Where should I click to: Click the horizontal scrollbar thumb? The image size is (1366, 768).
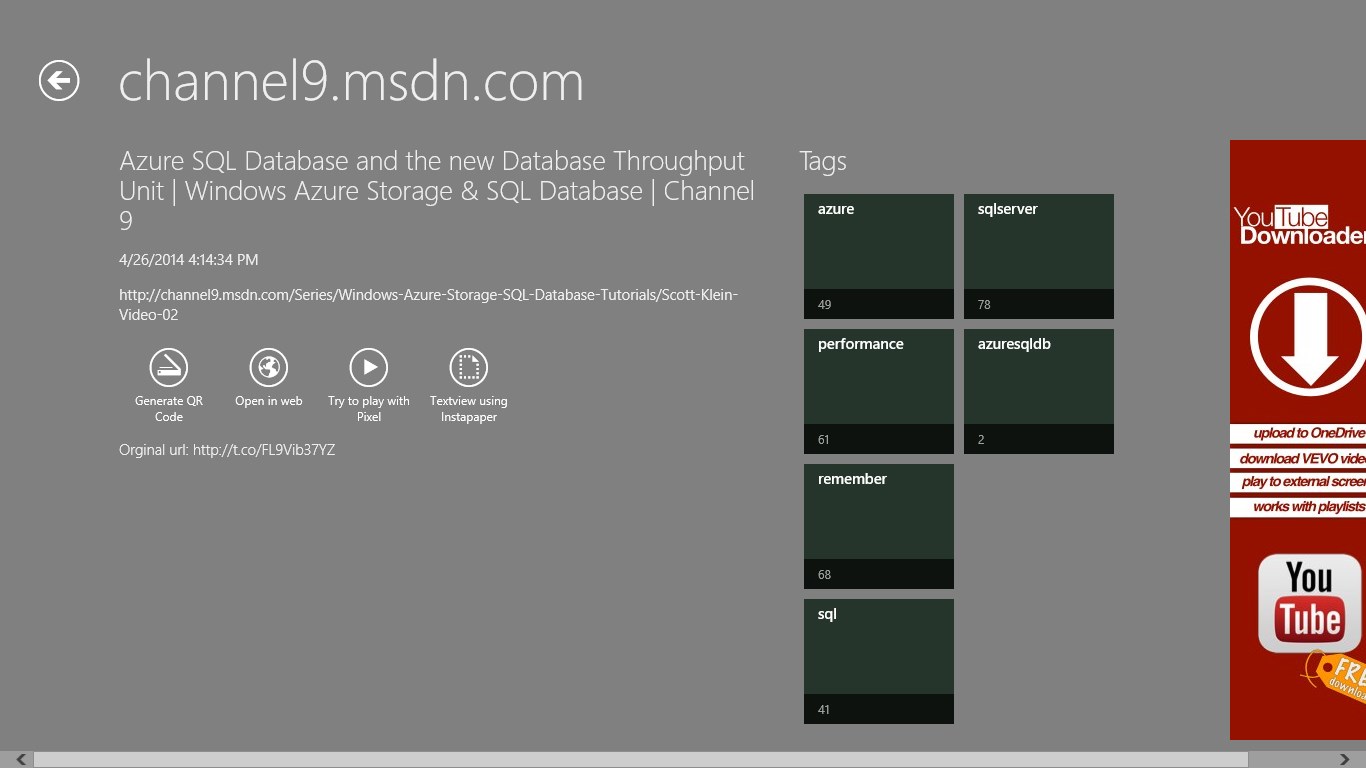640,760
